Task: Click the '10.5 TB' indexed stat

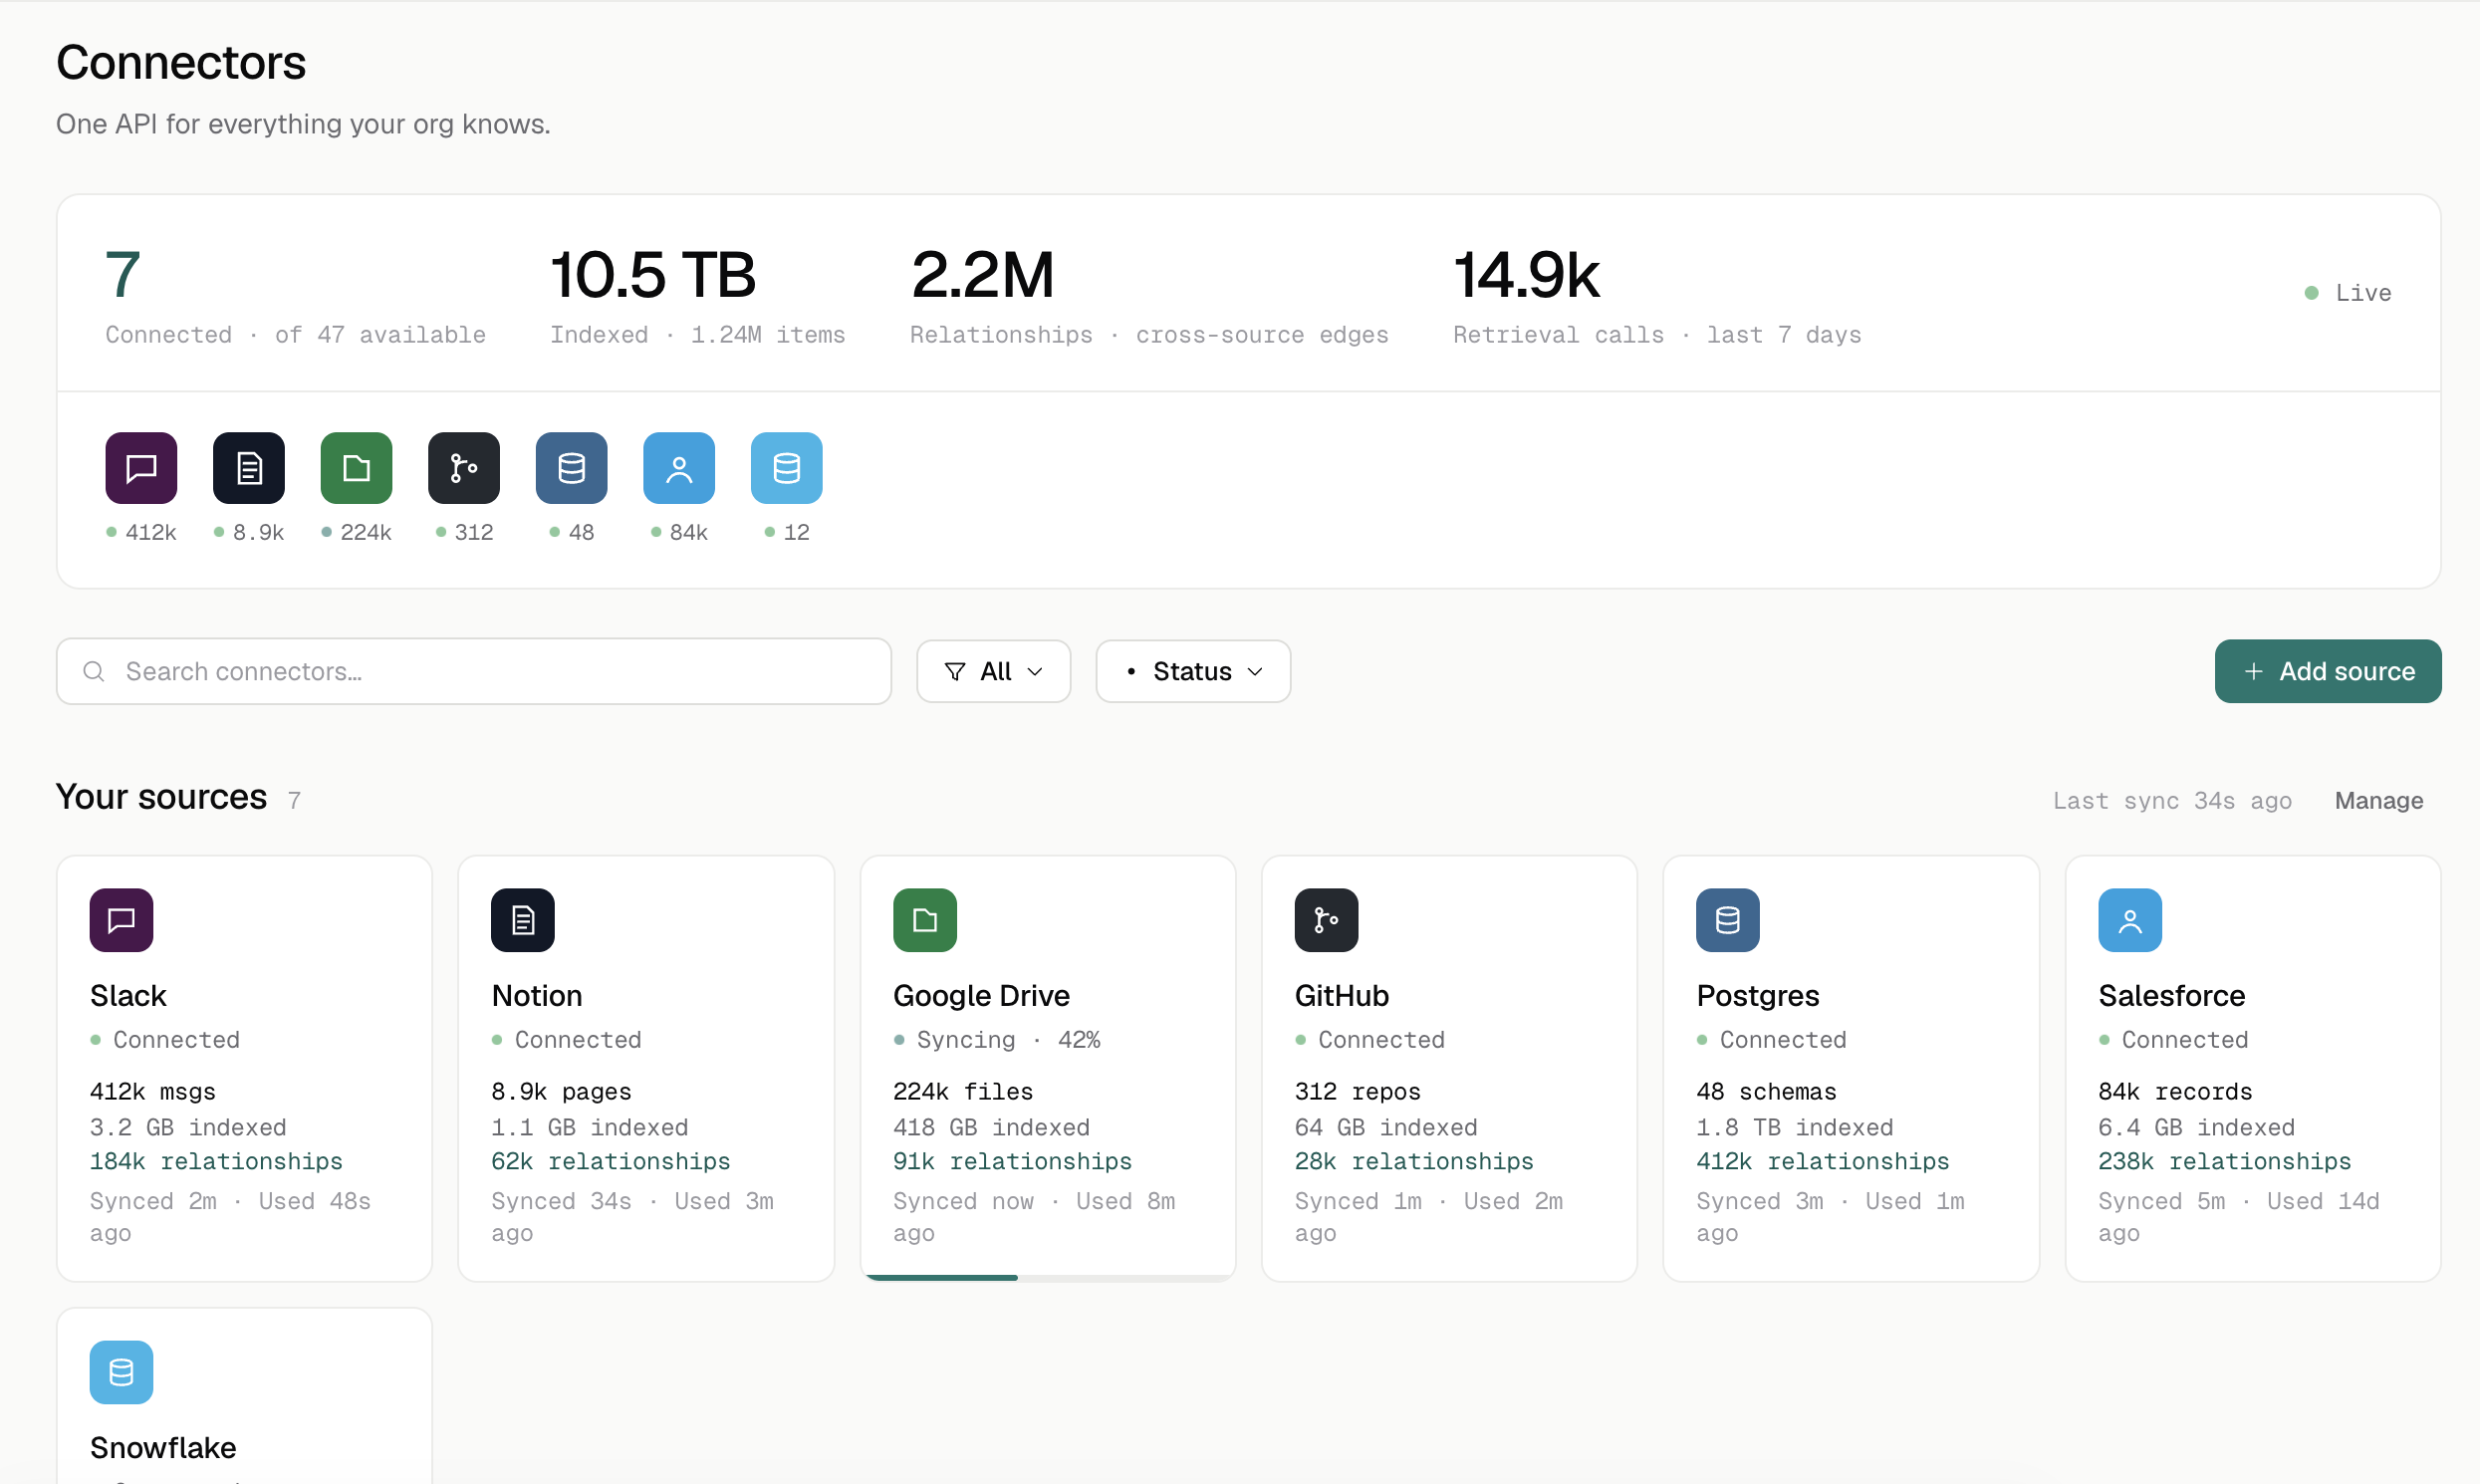Action: coord(652,274)
